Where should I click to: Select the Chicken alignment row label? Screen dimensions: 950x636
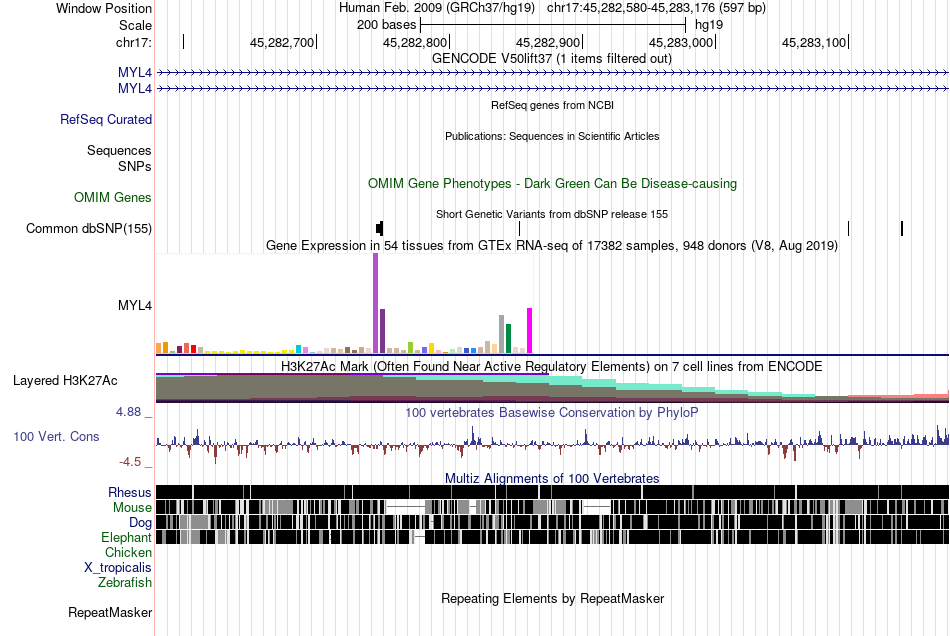point(128,552)
